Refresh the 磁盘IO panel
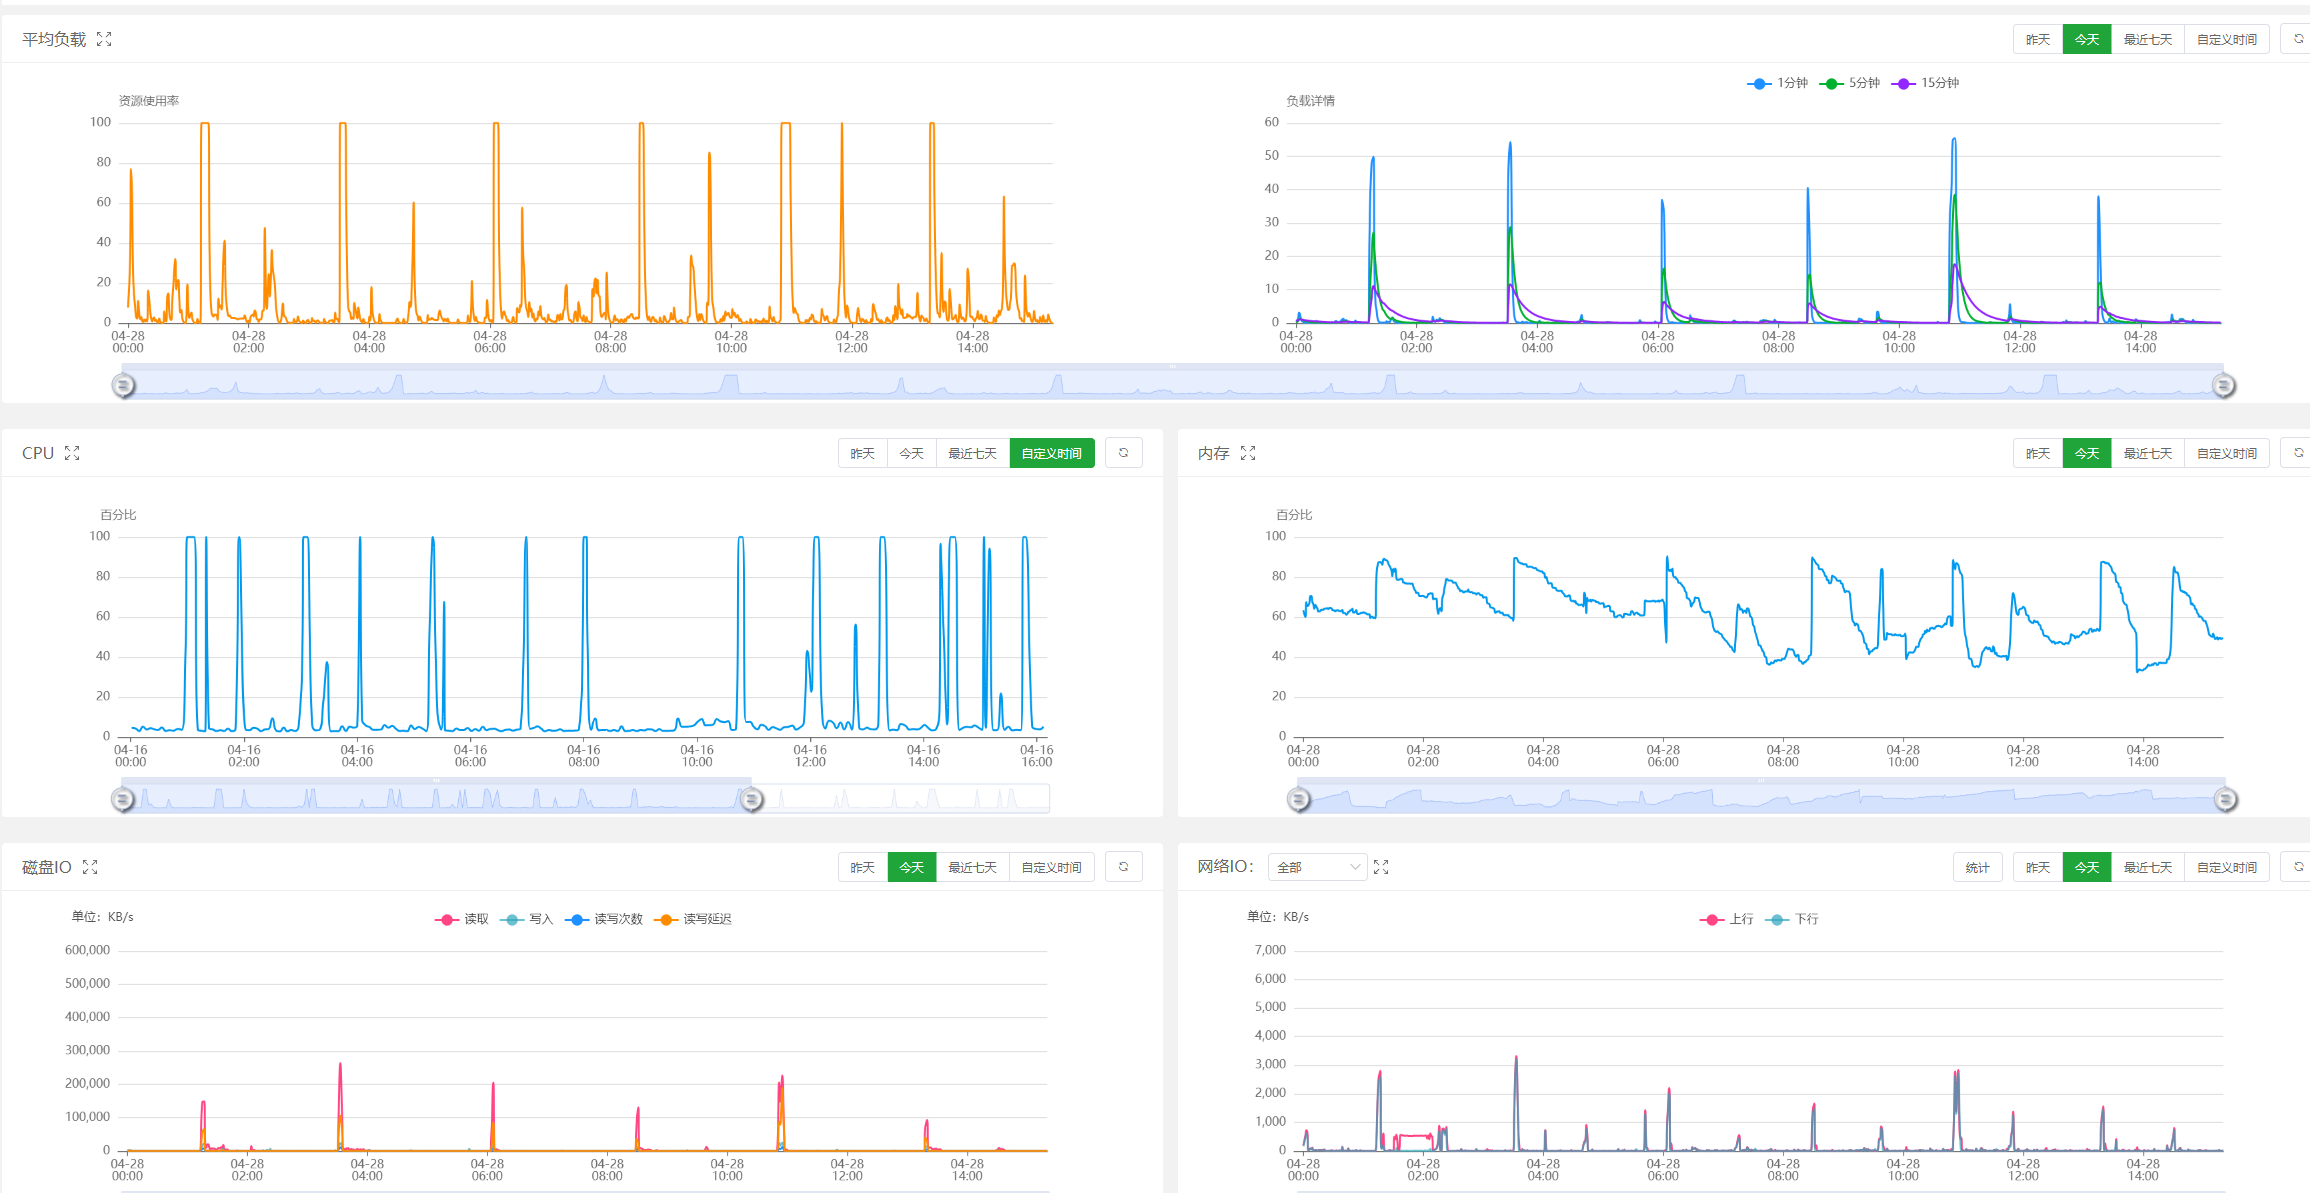The height and width of the screenshot is (1193, 2310). pyautogui.click(x=1124, y=867)
